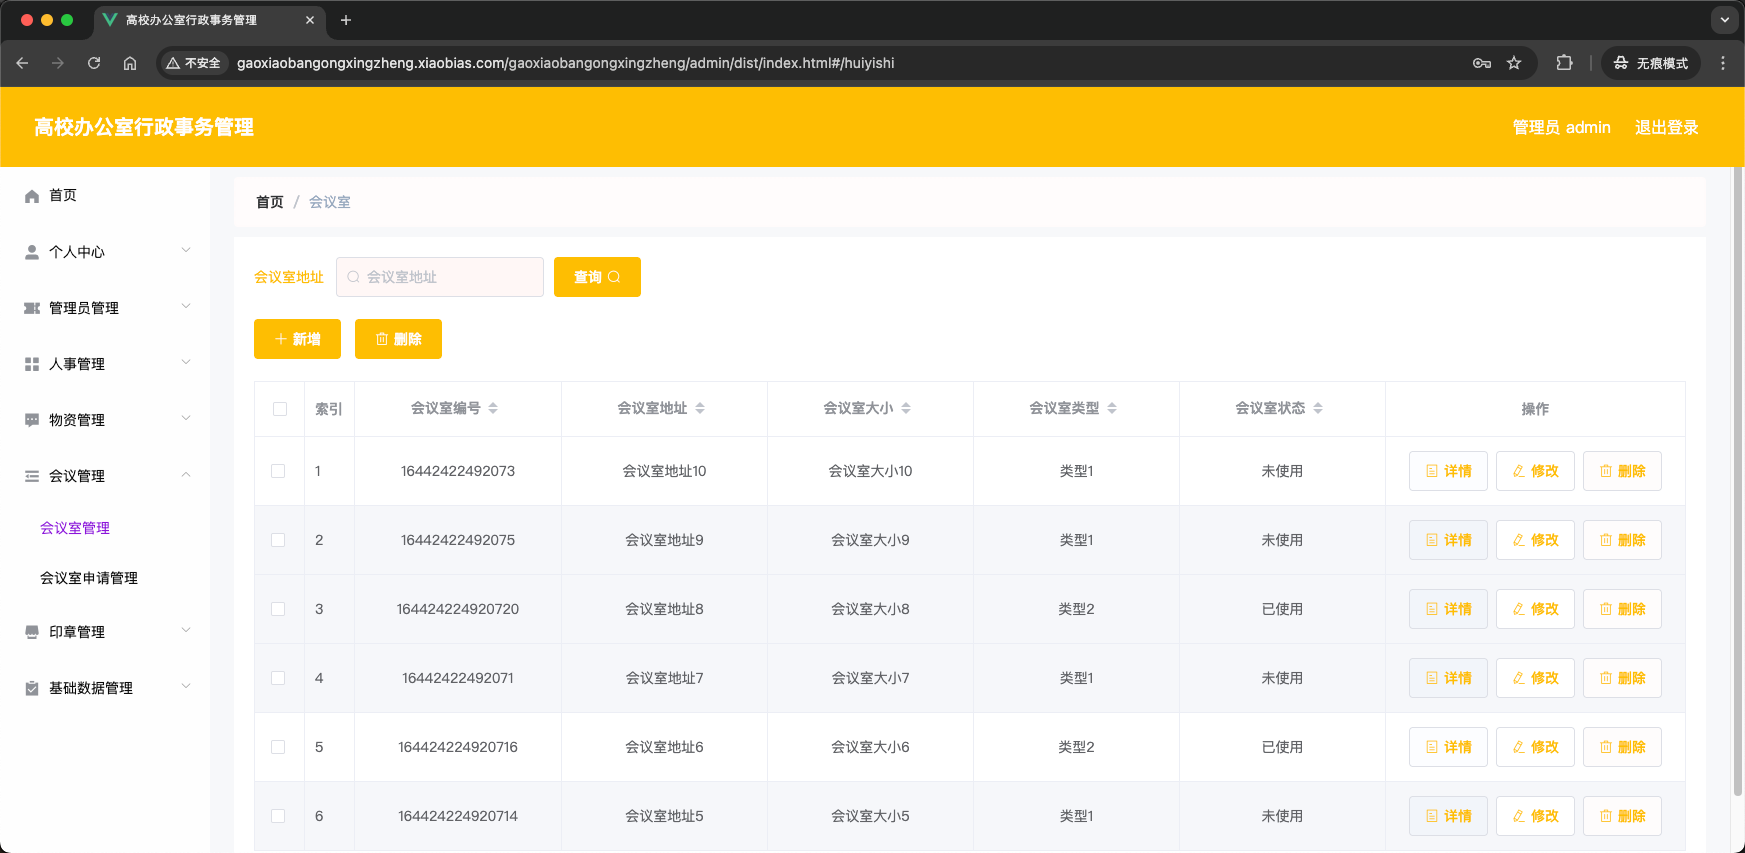Screen dimensions: 1745x853
Task: Select 会议室申请管理 submenu item
Action: click(x=89, y=578)
